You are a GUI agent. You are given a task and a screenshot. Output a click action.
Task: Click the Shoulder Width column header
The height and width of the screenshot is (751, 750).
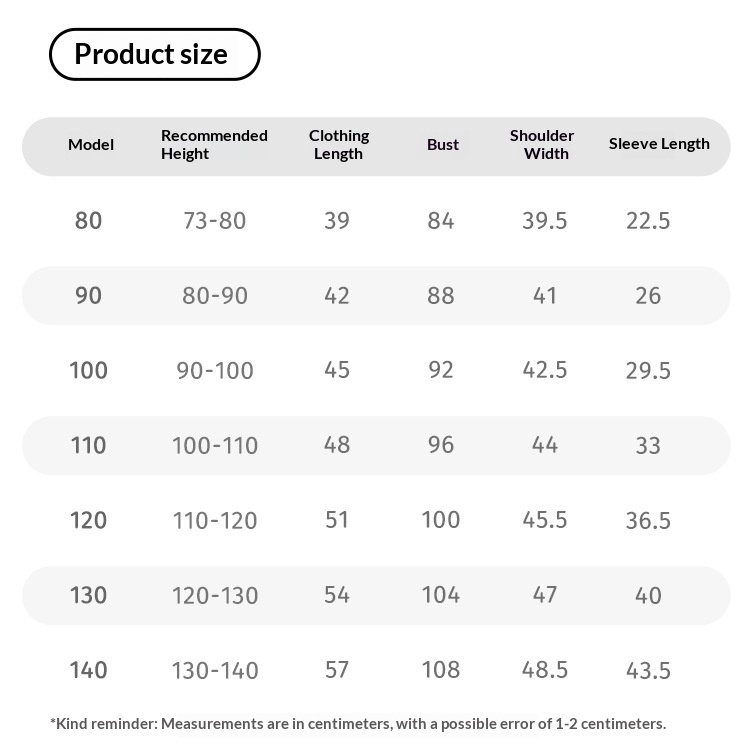pyautogui.click(x=542, y=145)
